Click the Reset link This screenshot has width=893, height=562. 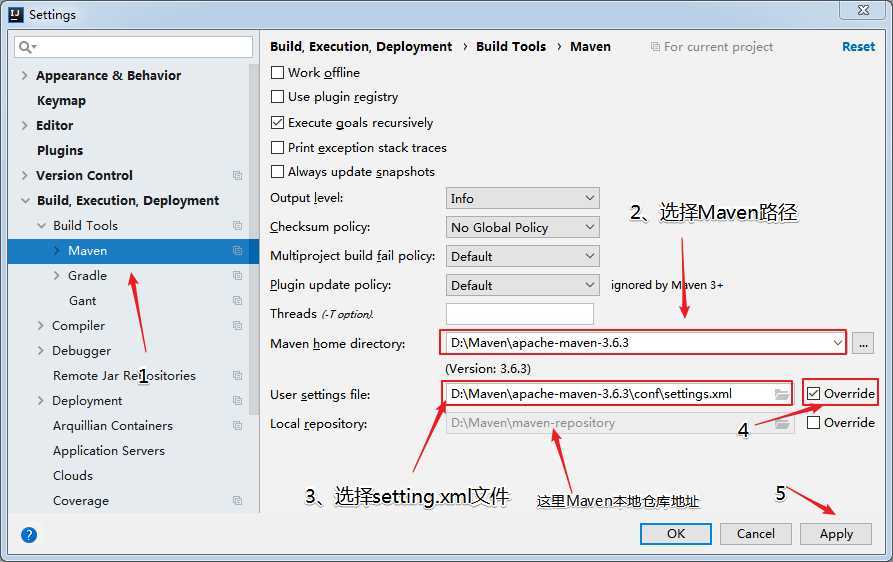coord(858,47)
